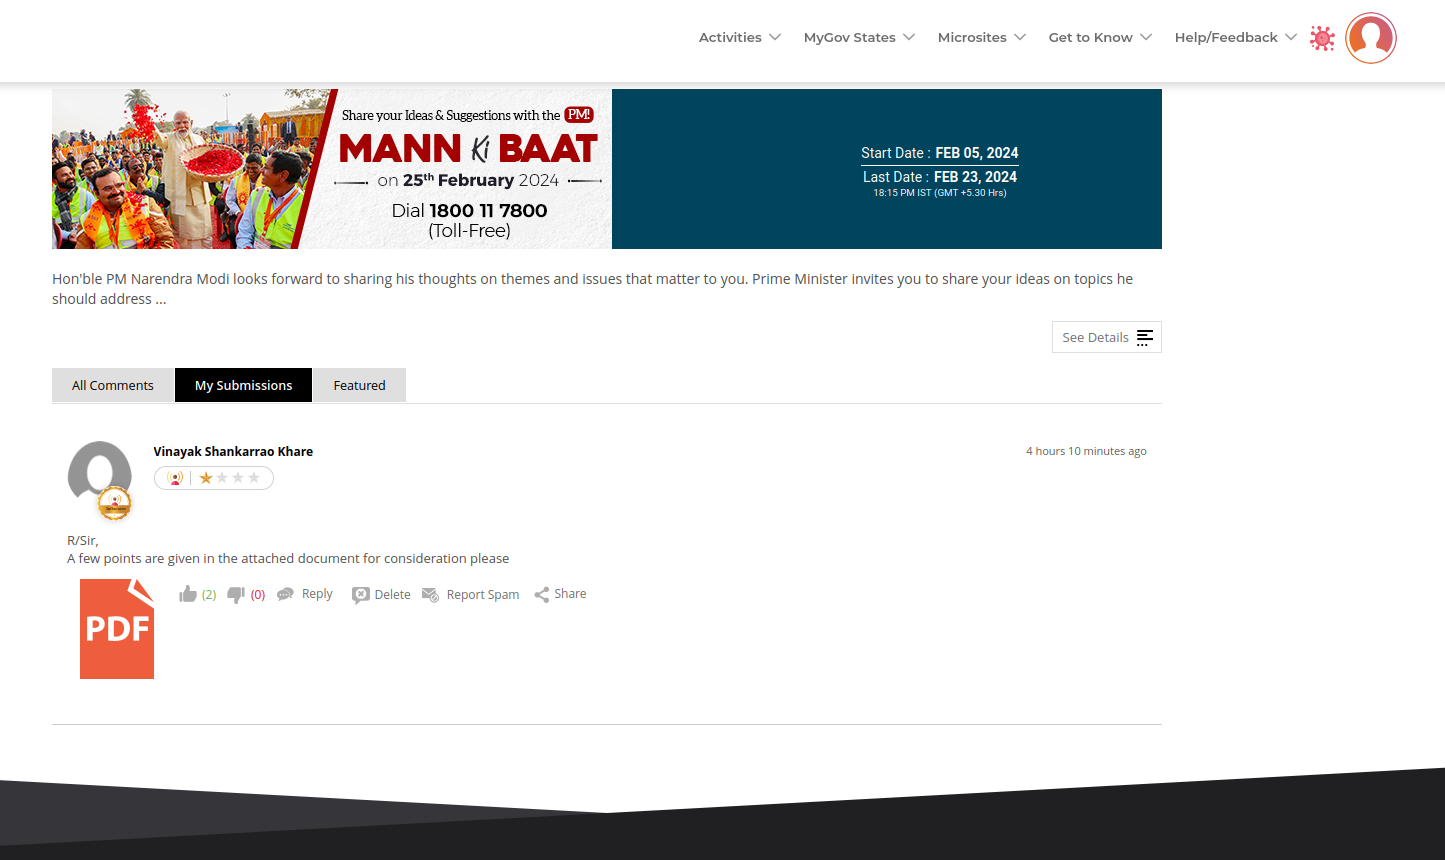Click the small user-level icon beside the stars
The width and height of the screenshot is (1445, 860).
[175, 478]
